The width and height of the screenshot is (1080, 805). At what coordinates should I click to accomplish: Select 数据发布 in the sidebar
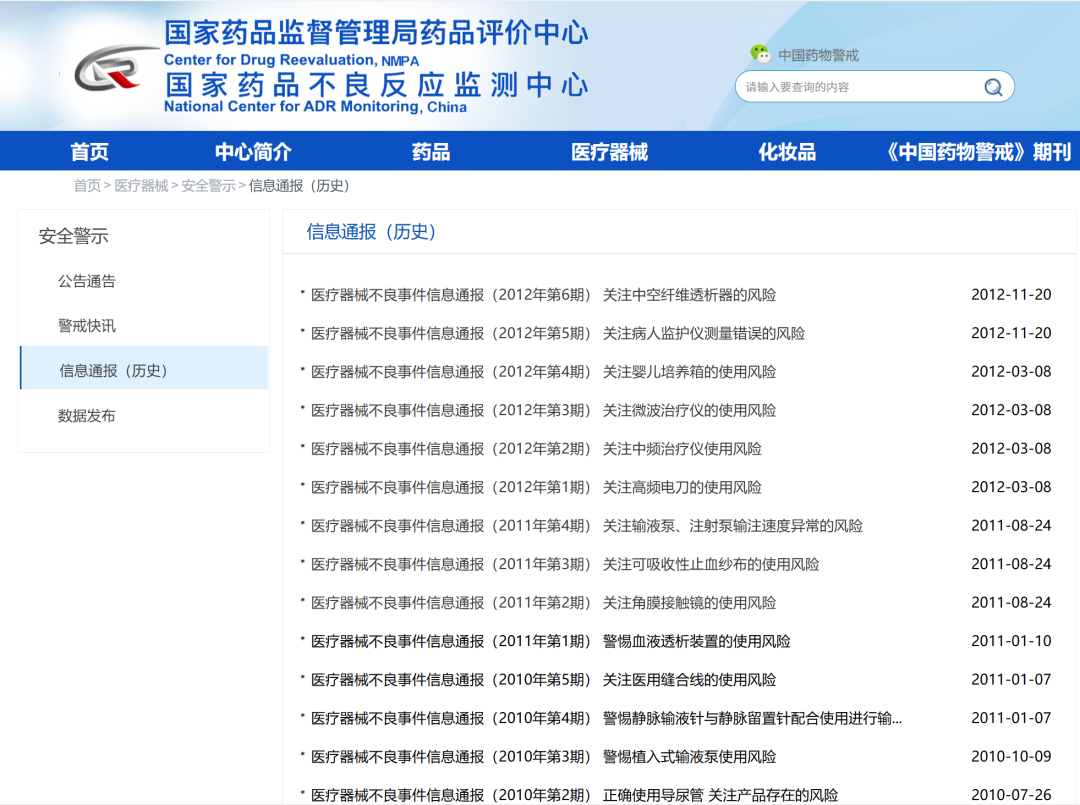pyautogui.click(x=87, y=416)
